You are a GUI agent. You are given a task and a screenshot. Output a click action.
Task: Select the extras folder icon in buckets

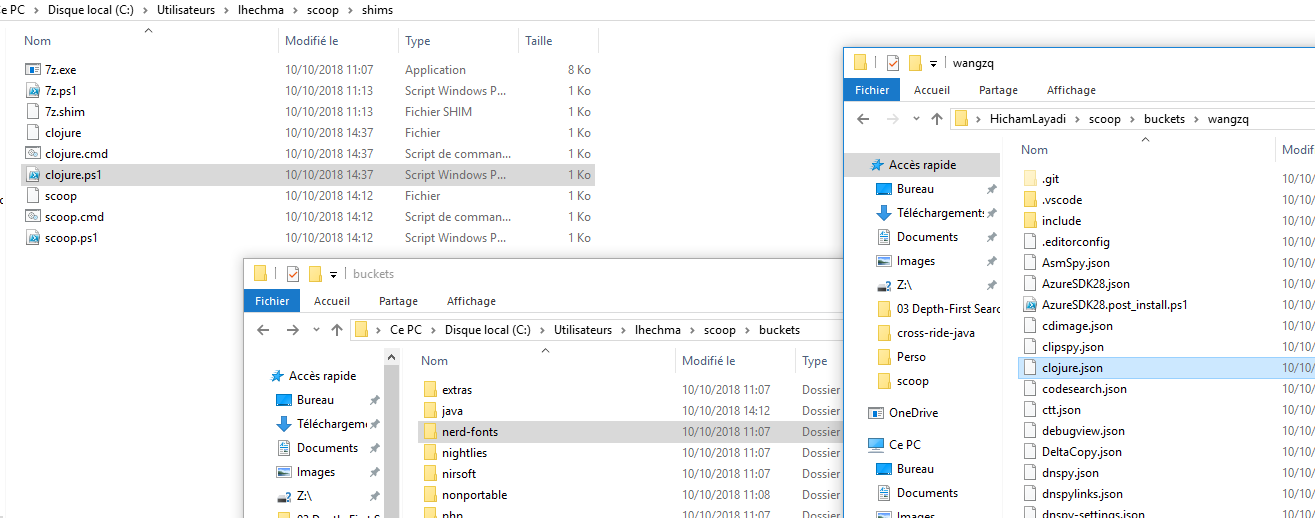(x=430, y=390)
